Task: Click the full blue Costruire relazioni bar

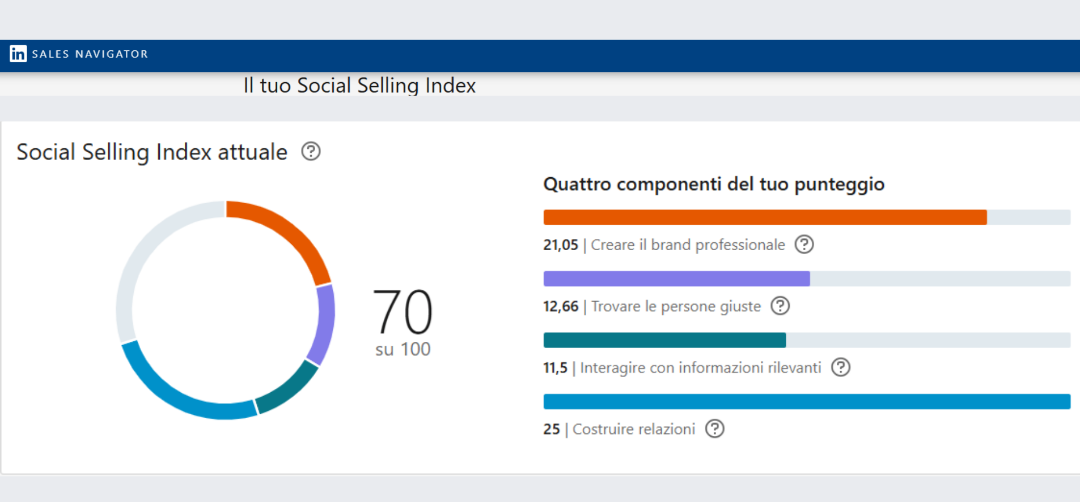Action: click(x=806, y=401)
